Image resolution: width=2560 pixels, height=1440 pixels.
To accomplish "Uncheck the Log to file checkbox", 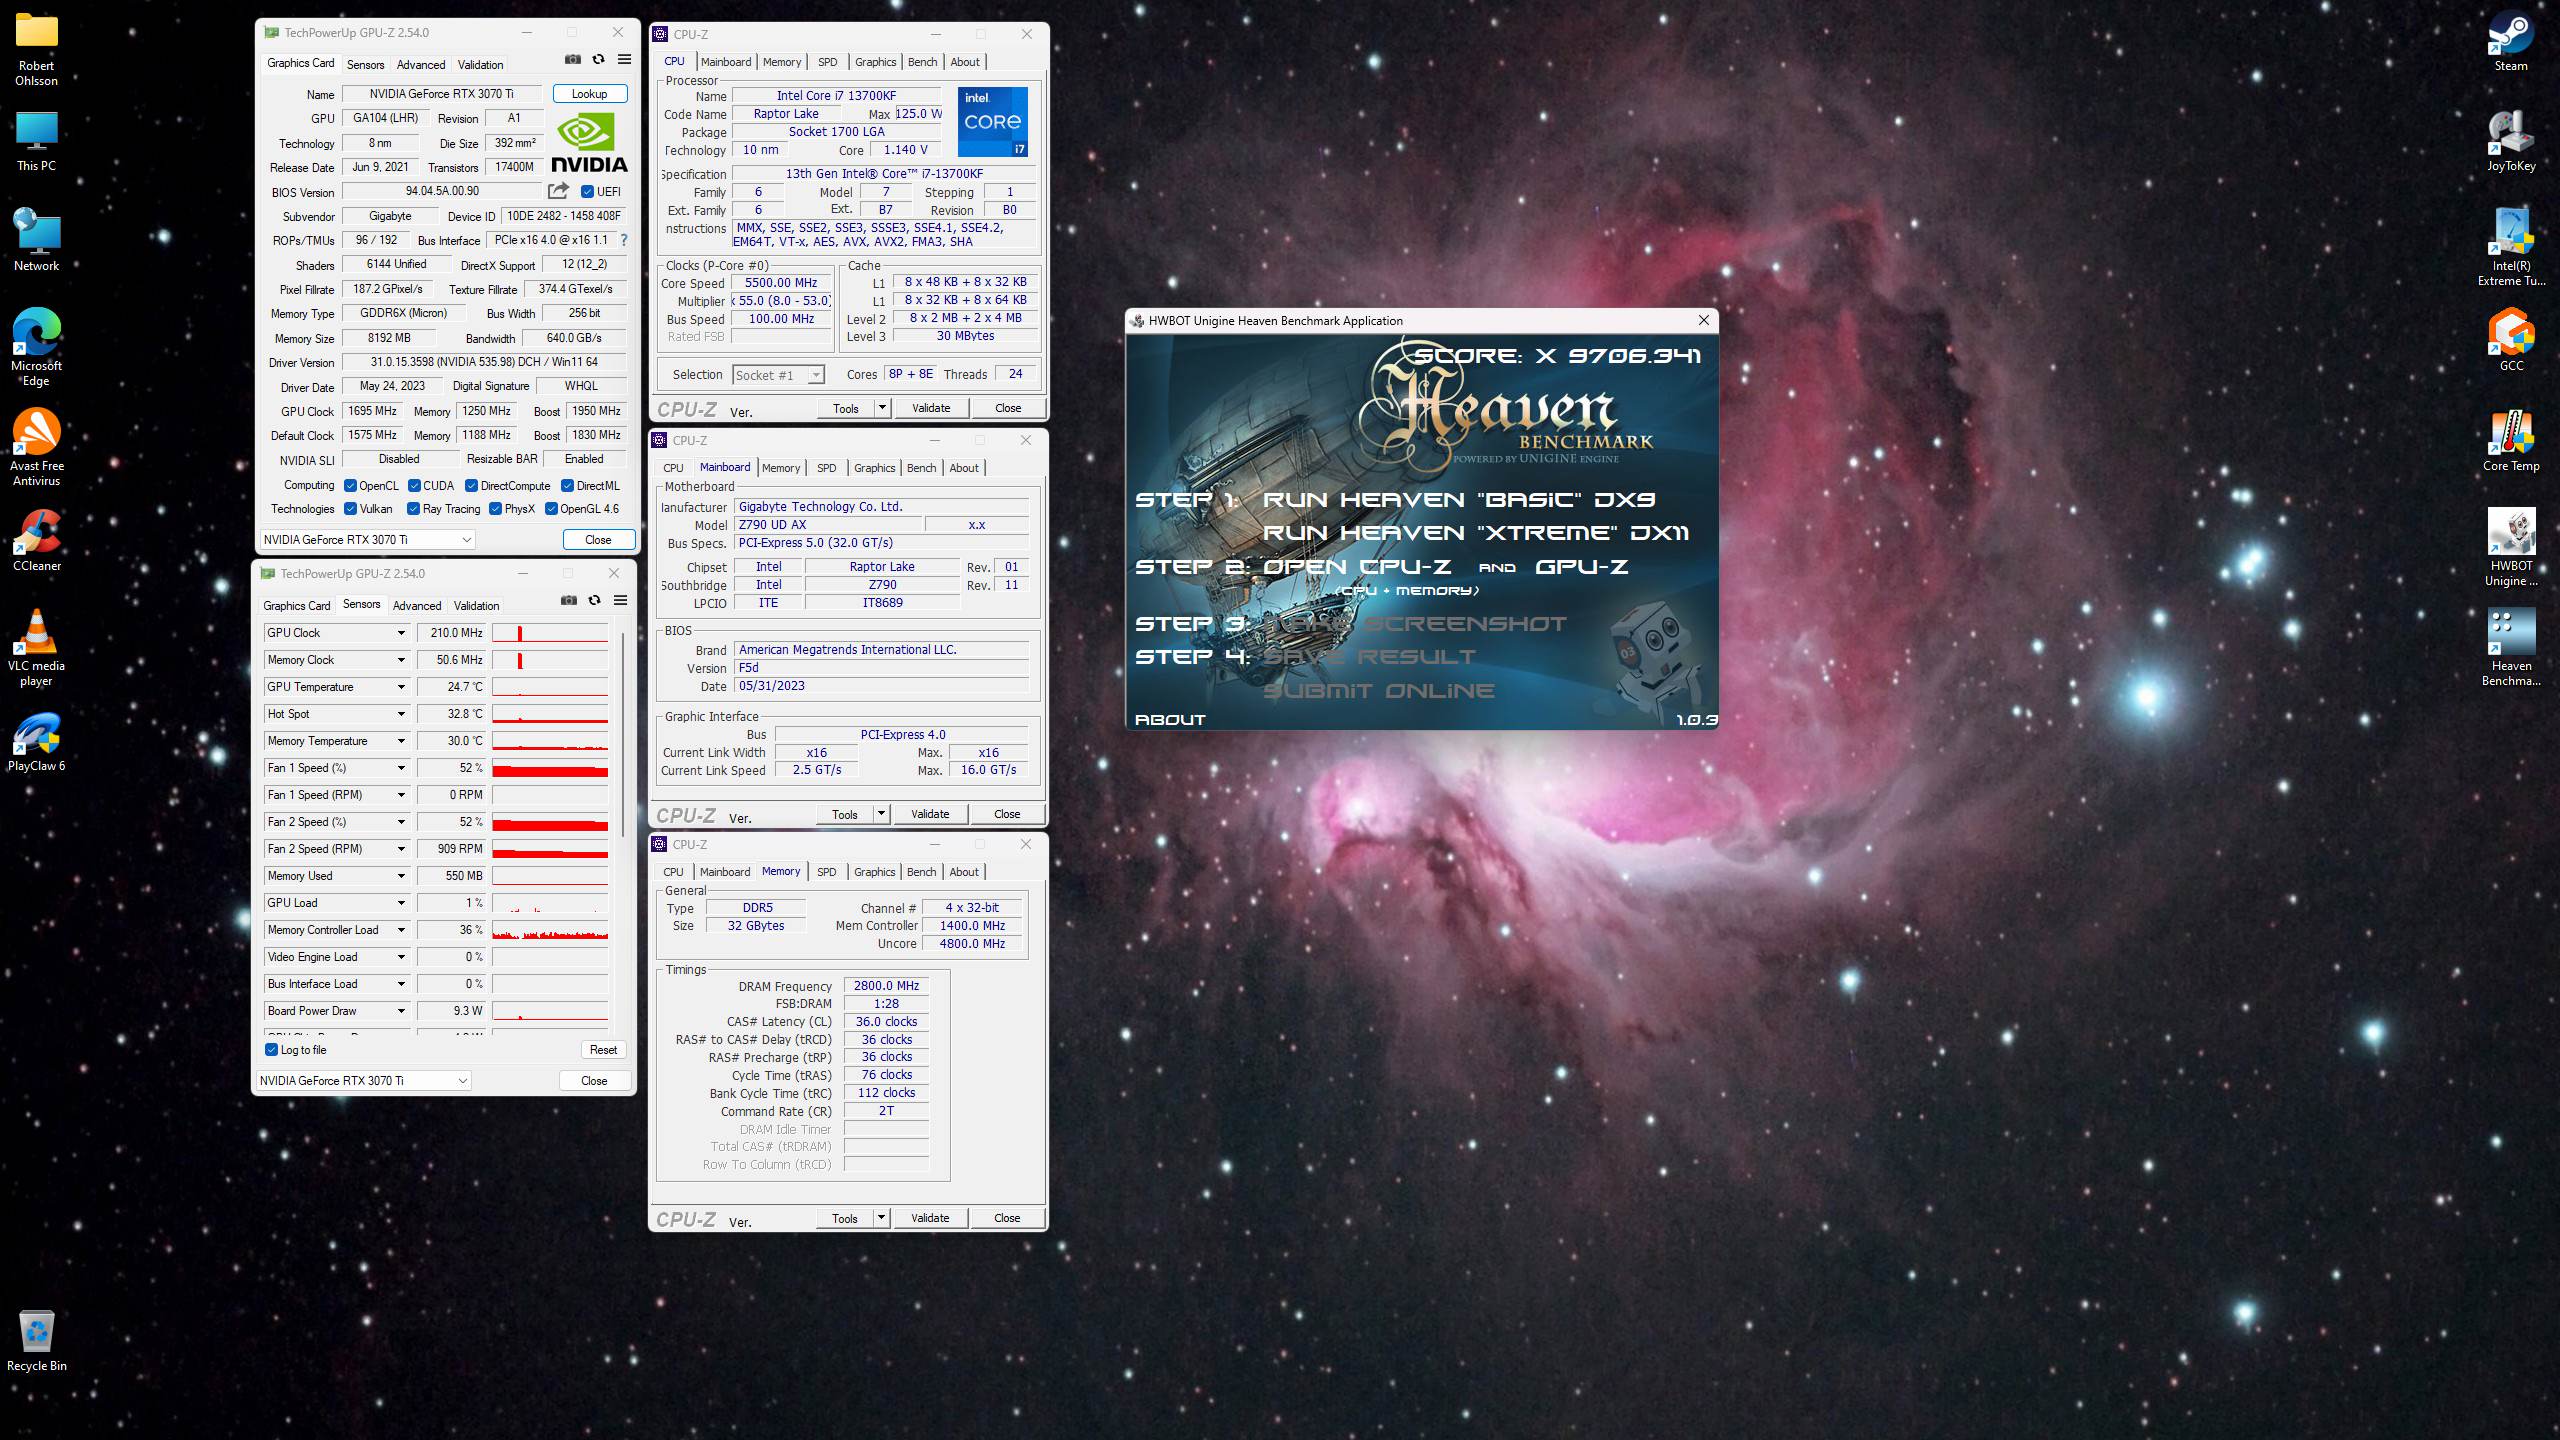I will coord(271,1050).
